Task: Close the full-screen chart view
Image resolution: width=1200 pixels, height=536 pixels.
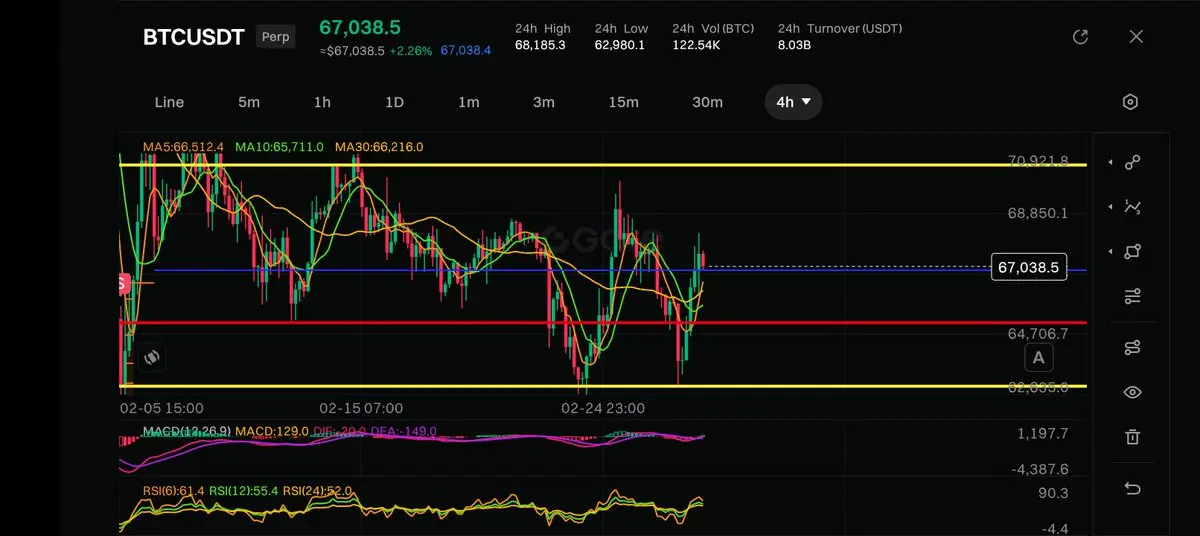Action: tap(1136, 37)
